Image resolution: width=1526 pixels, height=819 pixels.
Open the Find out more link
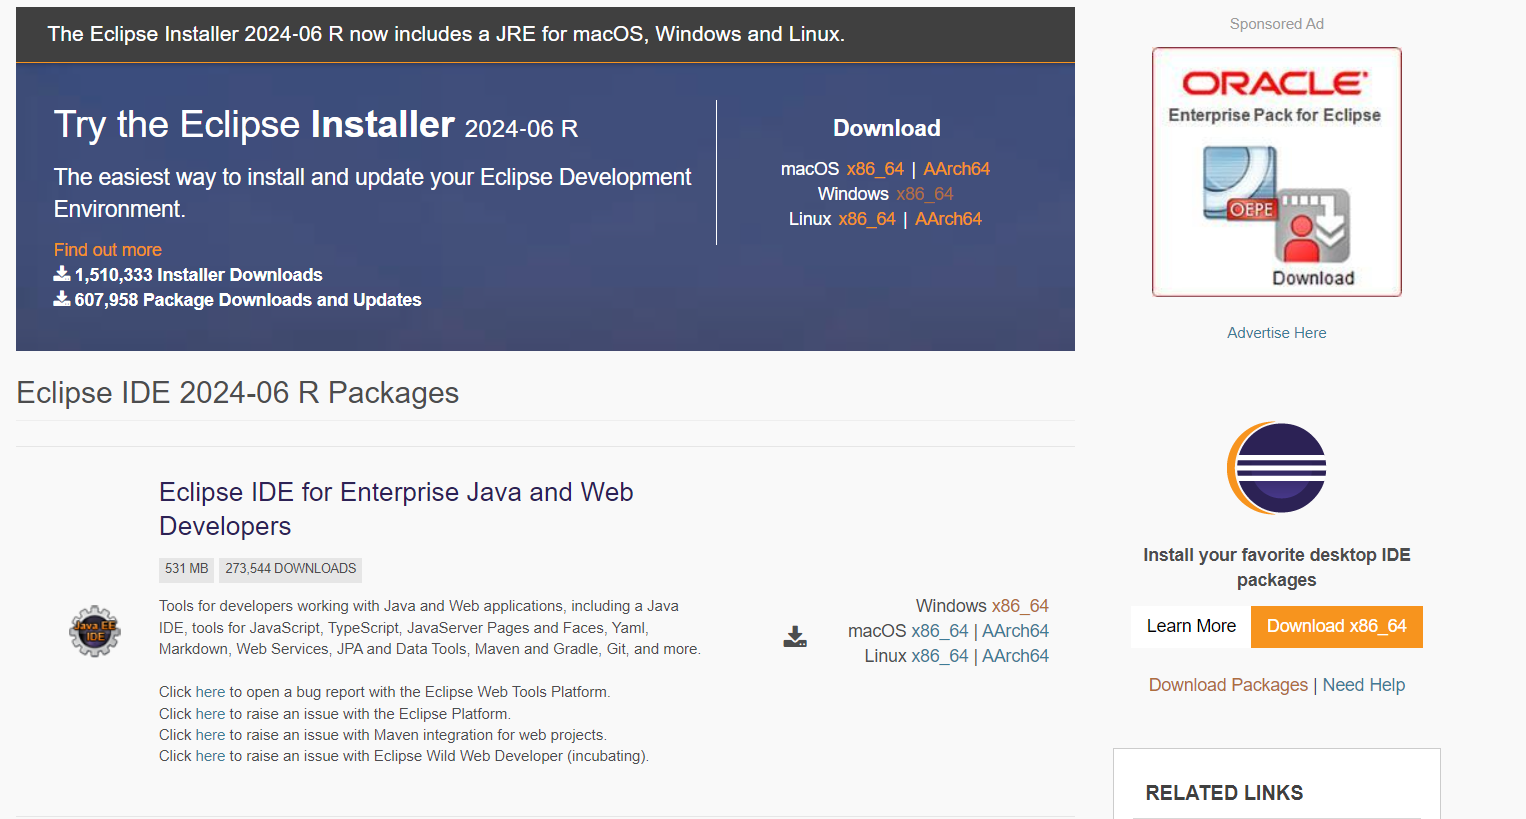108,250
